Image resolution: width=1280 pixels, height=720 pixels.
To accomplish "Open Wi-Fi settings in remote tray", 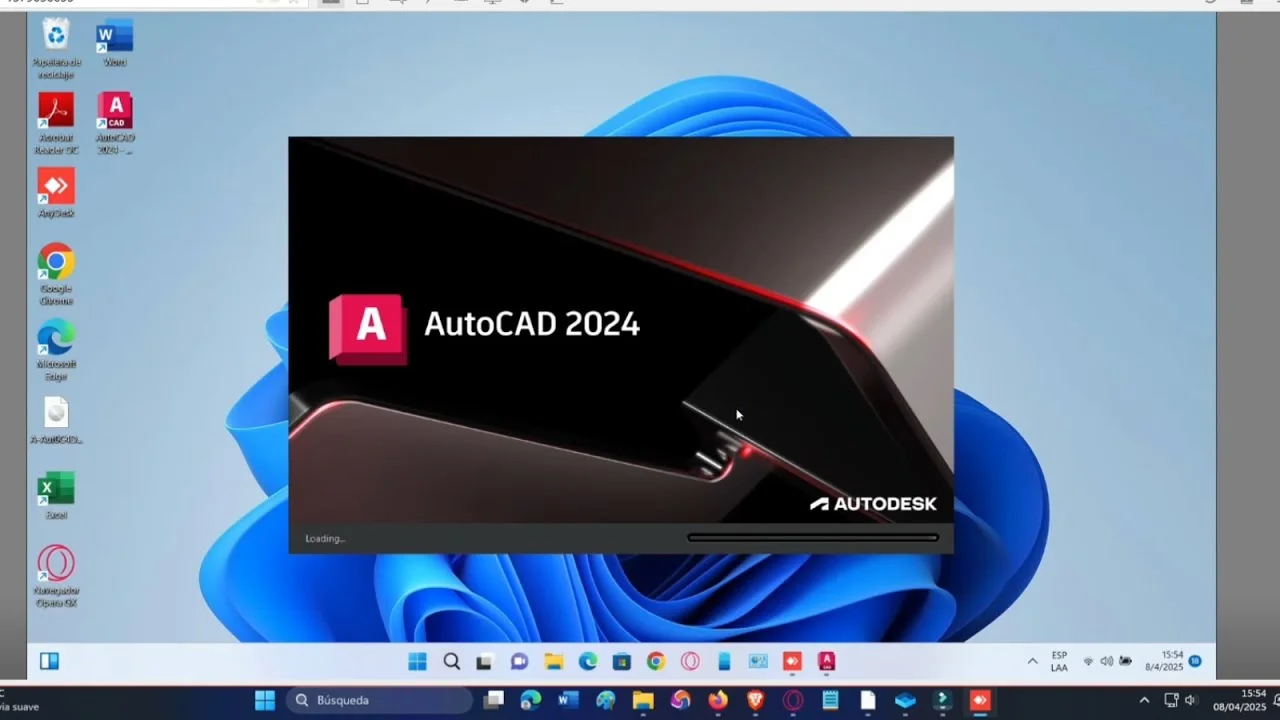I will (1088, 661).
